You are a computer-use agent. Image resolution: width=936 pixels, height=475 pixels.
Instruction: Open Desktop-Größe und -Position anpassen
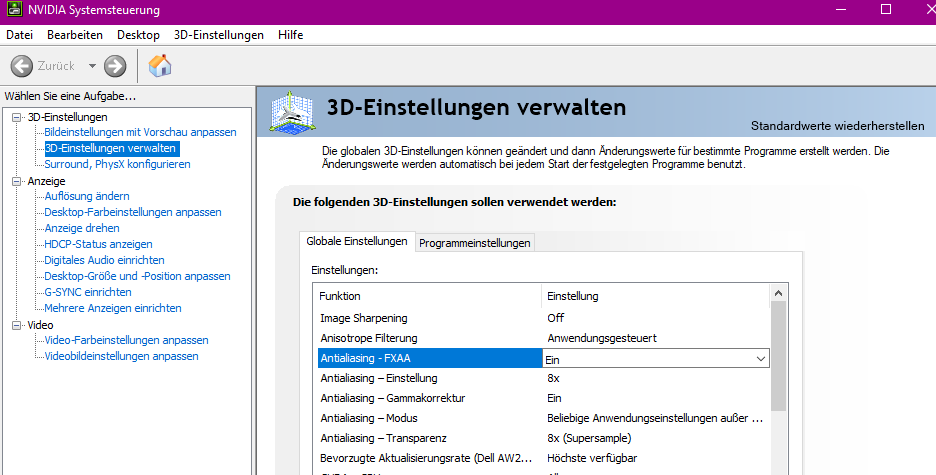point(137,276)
